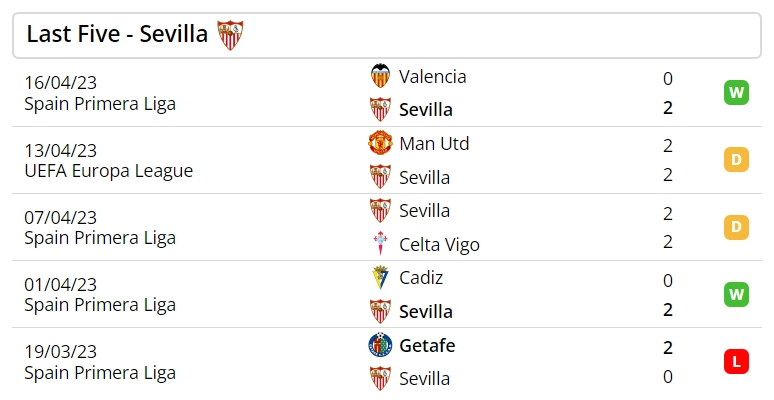This screenshot has width=774, height=400.
Task: Click the Celta Vigo club crest
Action: pyautogui.click(x=380, y=243)
